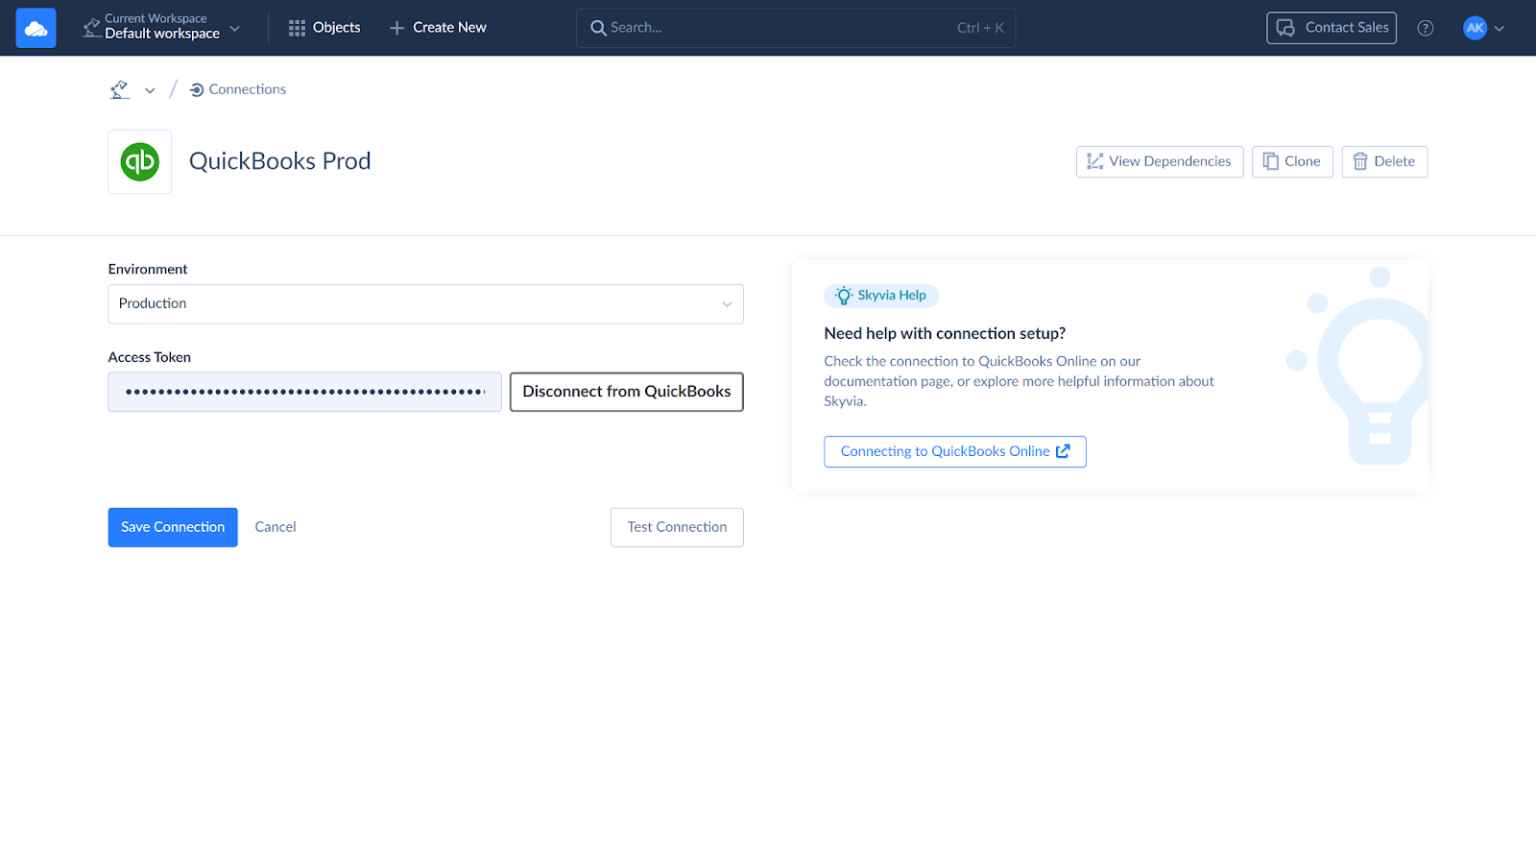Click inside the Access Token field

304,392
